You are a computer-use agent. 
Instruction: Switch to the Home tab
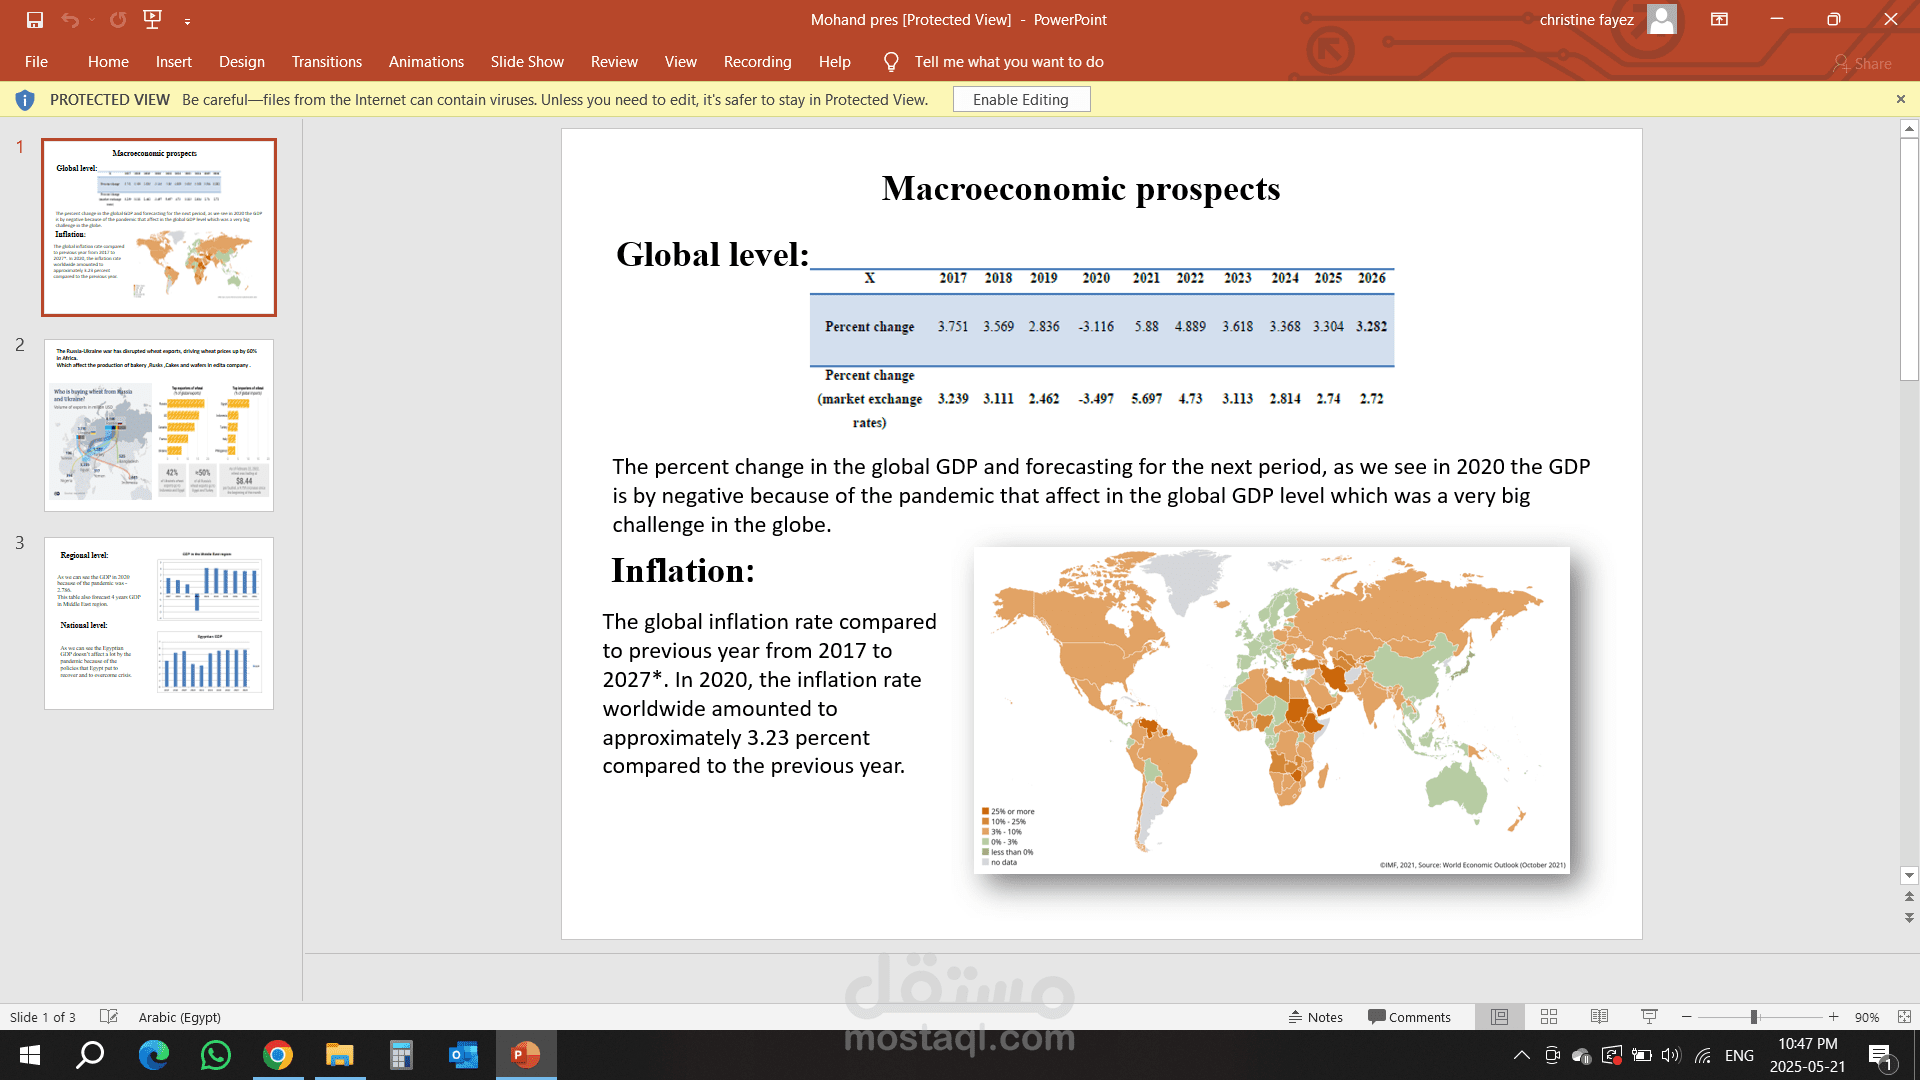108,62
